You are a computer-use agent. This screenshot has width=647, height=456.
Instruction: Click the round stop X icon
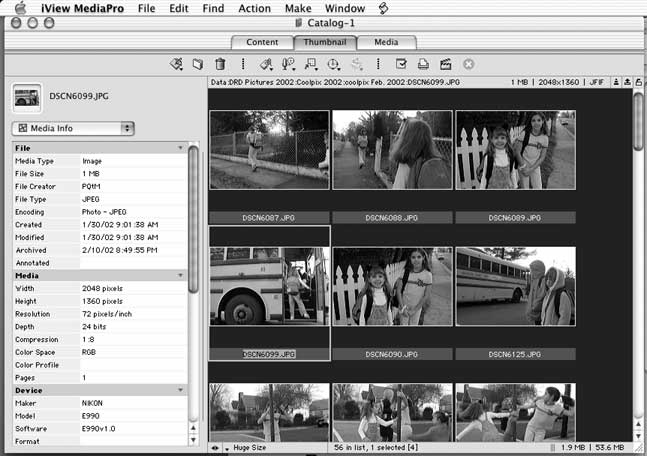(x=468, y=64)
